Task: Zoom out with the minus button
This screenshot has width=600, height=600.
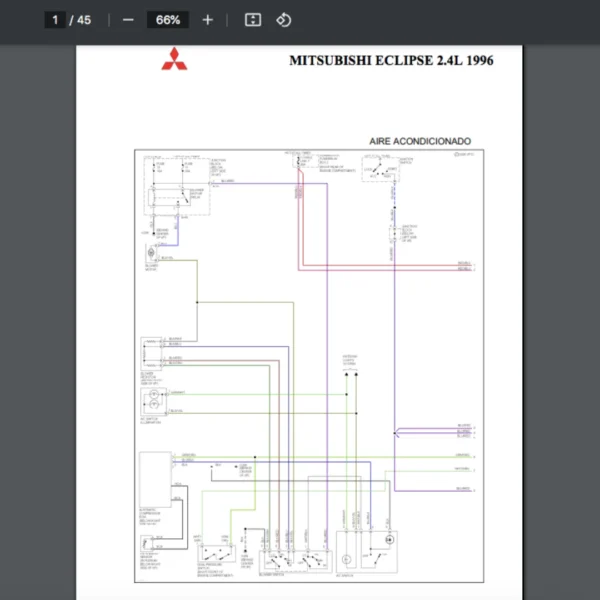Action: pyautogui.click(x=128, y=20)
